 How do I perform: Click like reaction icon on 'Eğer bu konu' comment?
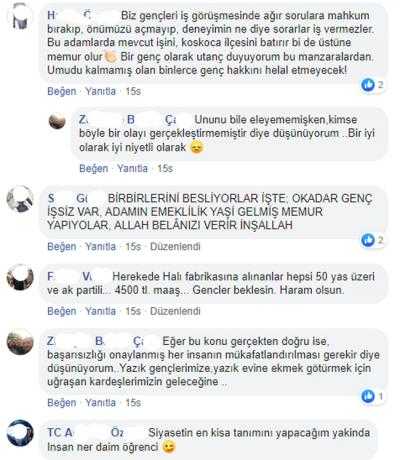click(x=368, y=396)
